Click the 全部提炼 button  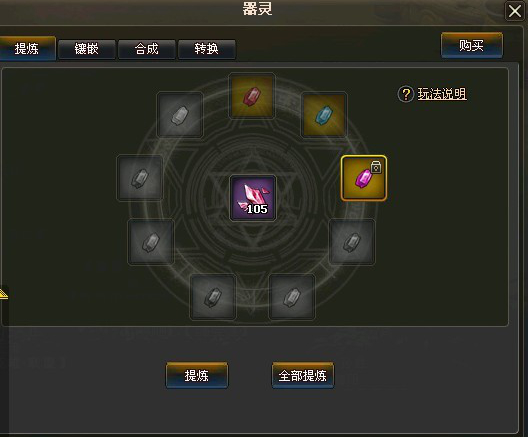(x=303, y=375)
